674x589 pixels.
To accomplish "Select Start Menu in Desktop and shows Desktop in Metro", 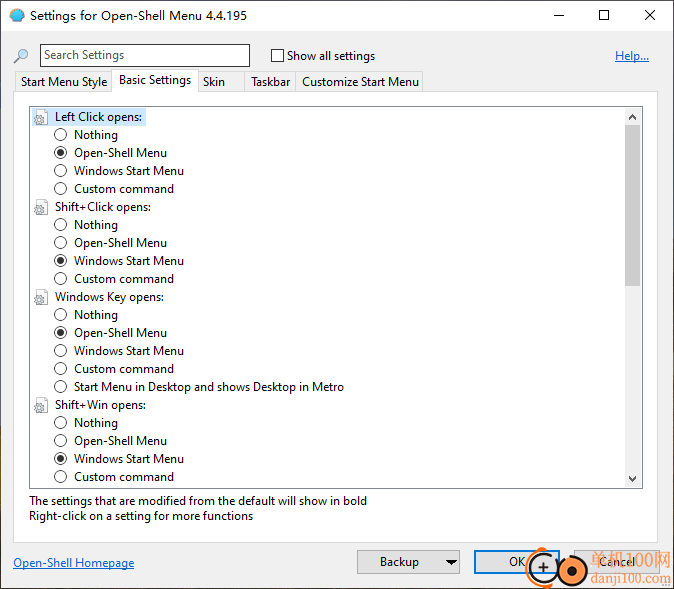I will click(x=61, y=387).
